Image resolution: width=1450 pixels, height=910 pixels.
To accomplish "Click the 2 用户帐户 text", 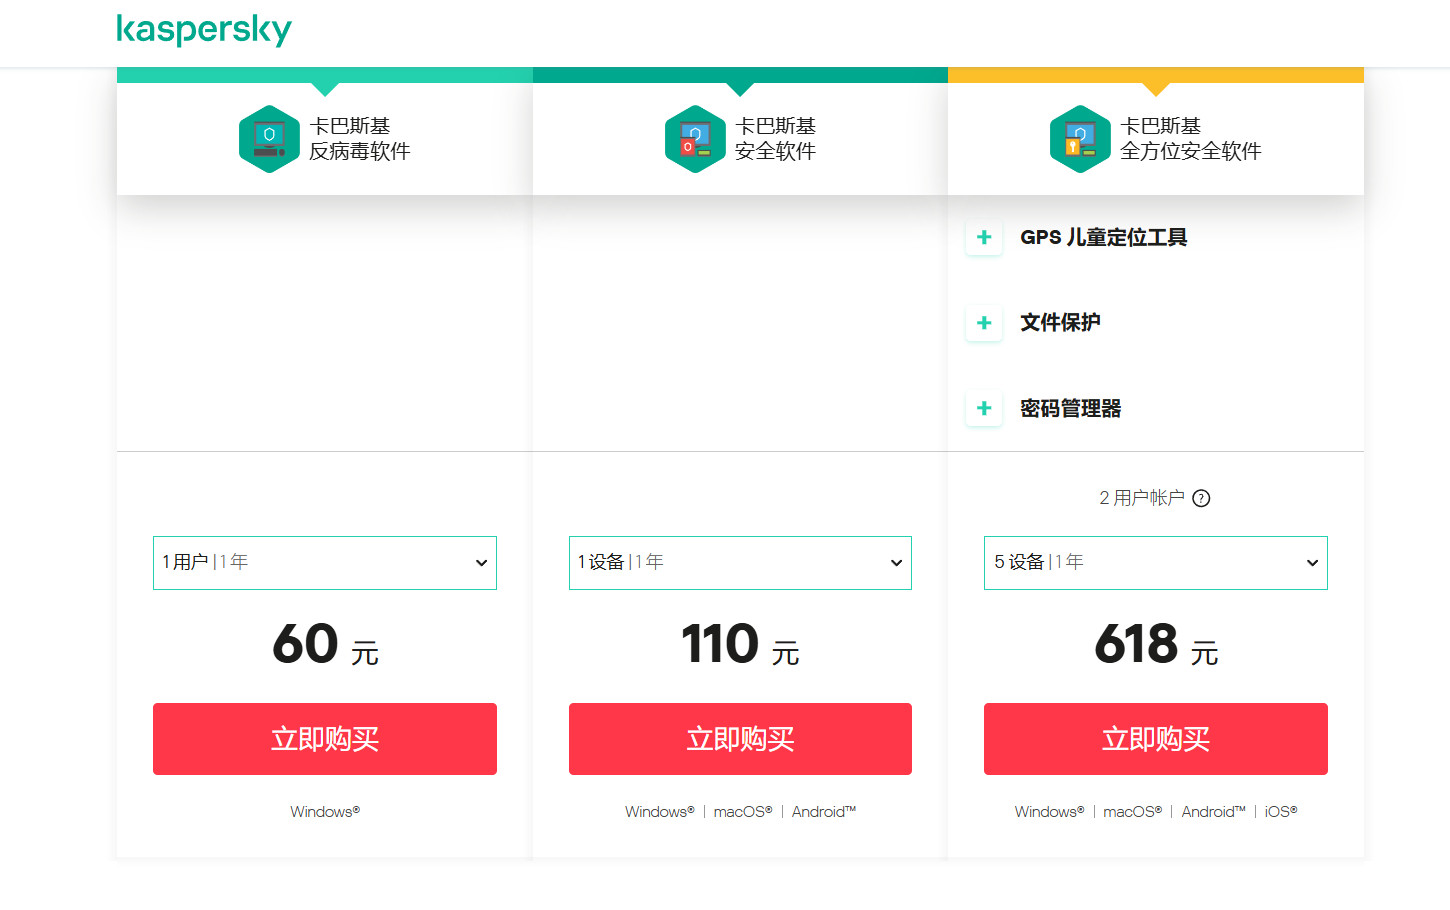I will pyautogui.click(x=1142, y=498).
